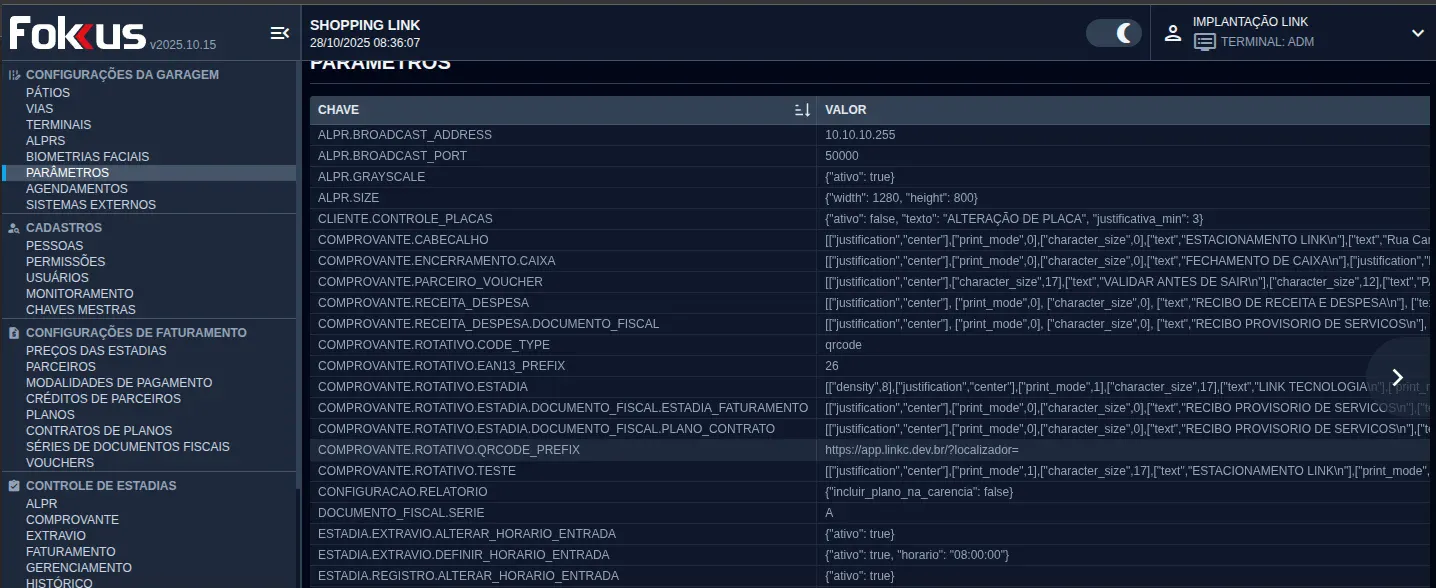Image resolution: width=1436 pixels, height=588 pixels.
Task: Go to Preços das Estadias
Action: pyautogui.click(x=96, y=351)
